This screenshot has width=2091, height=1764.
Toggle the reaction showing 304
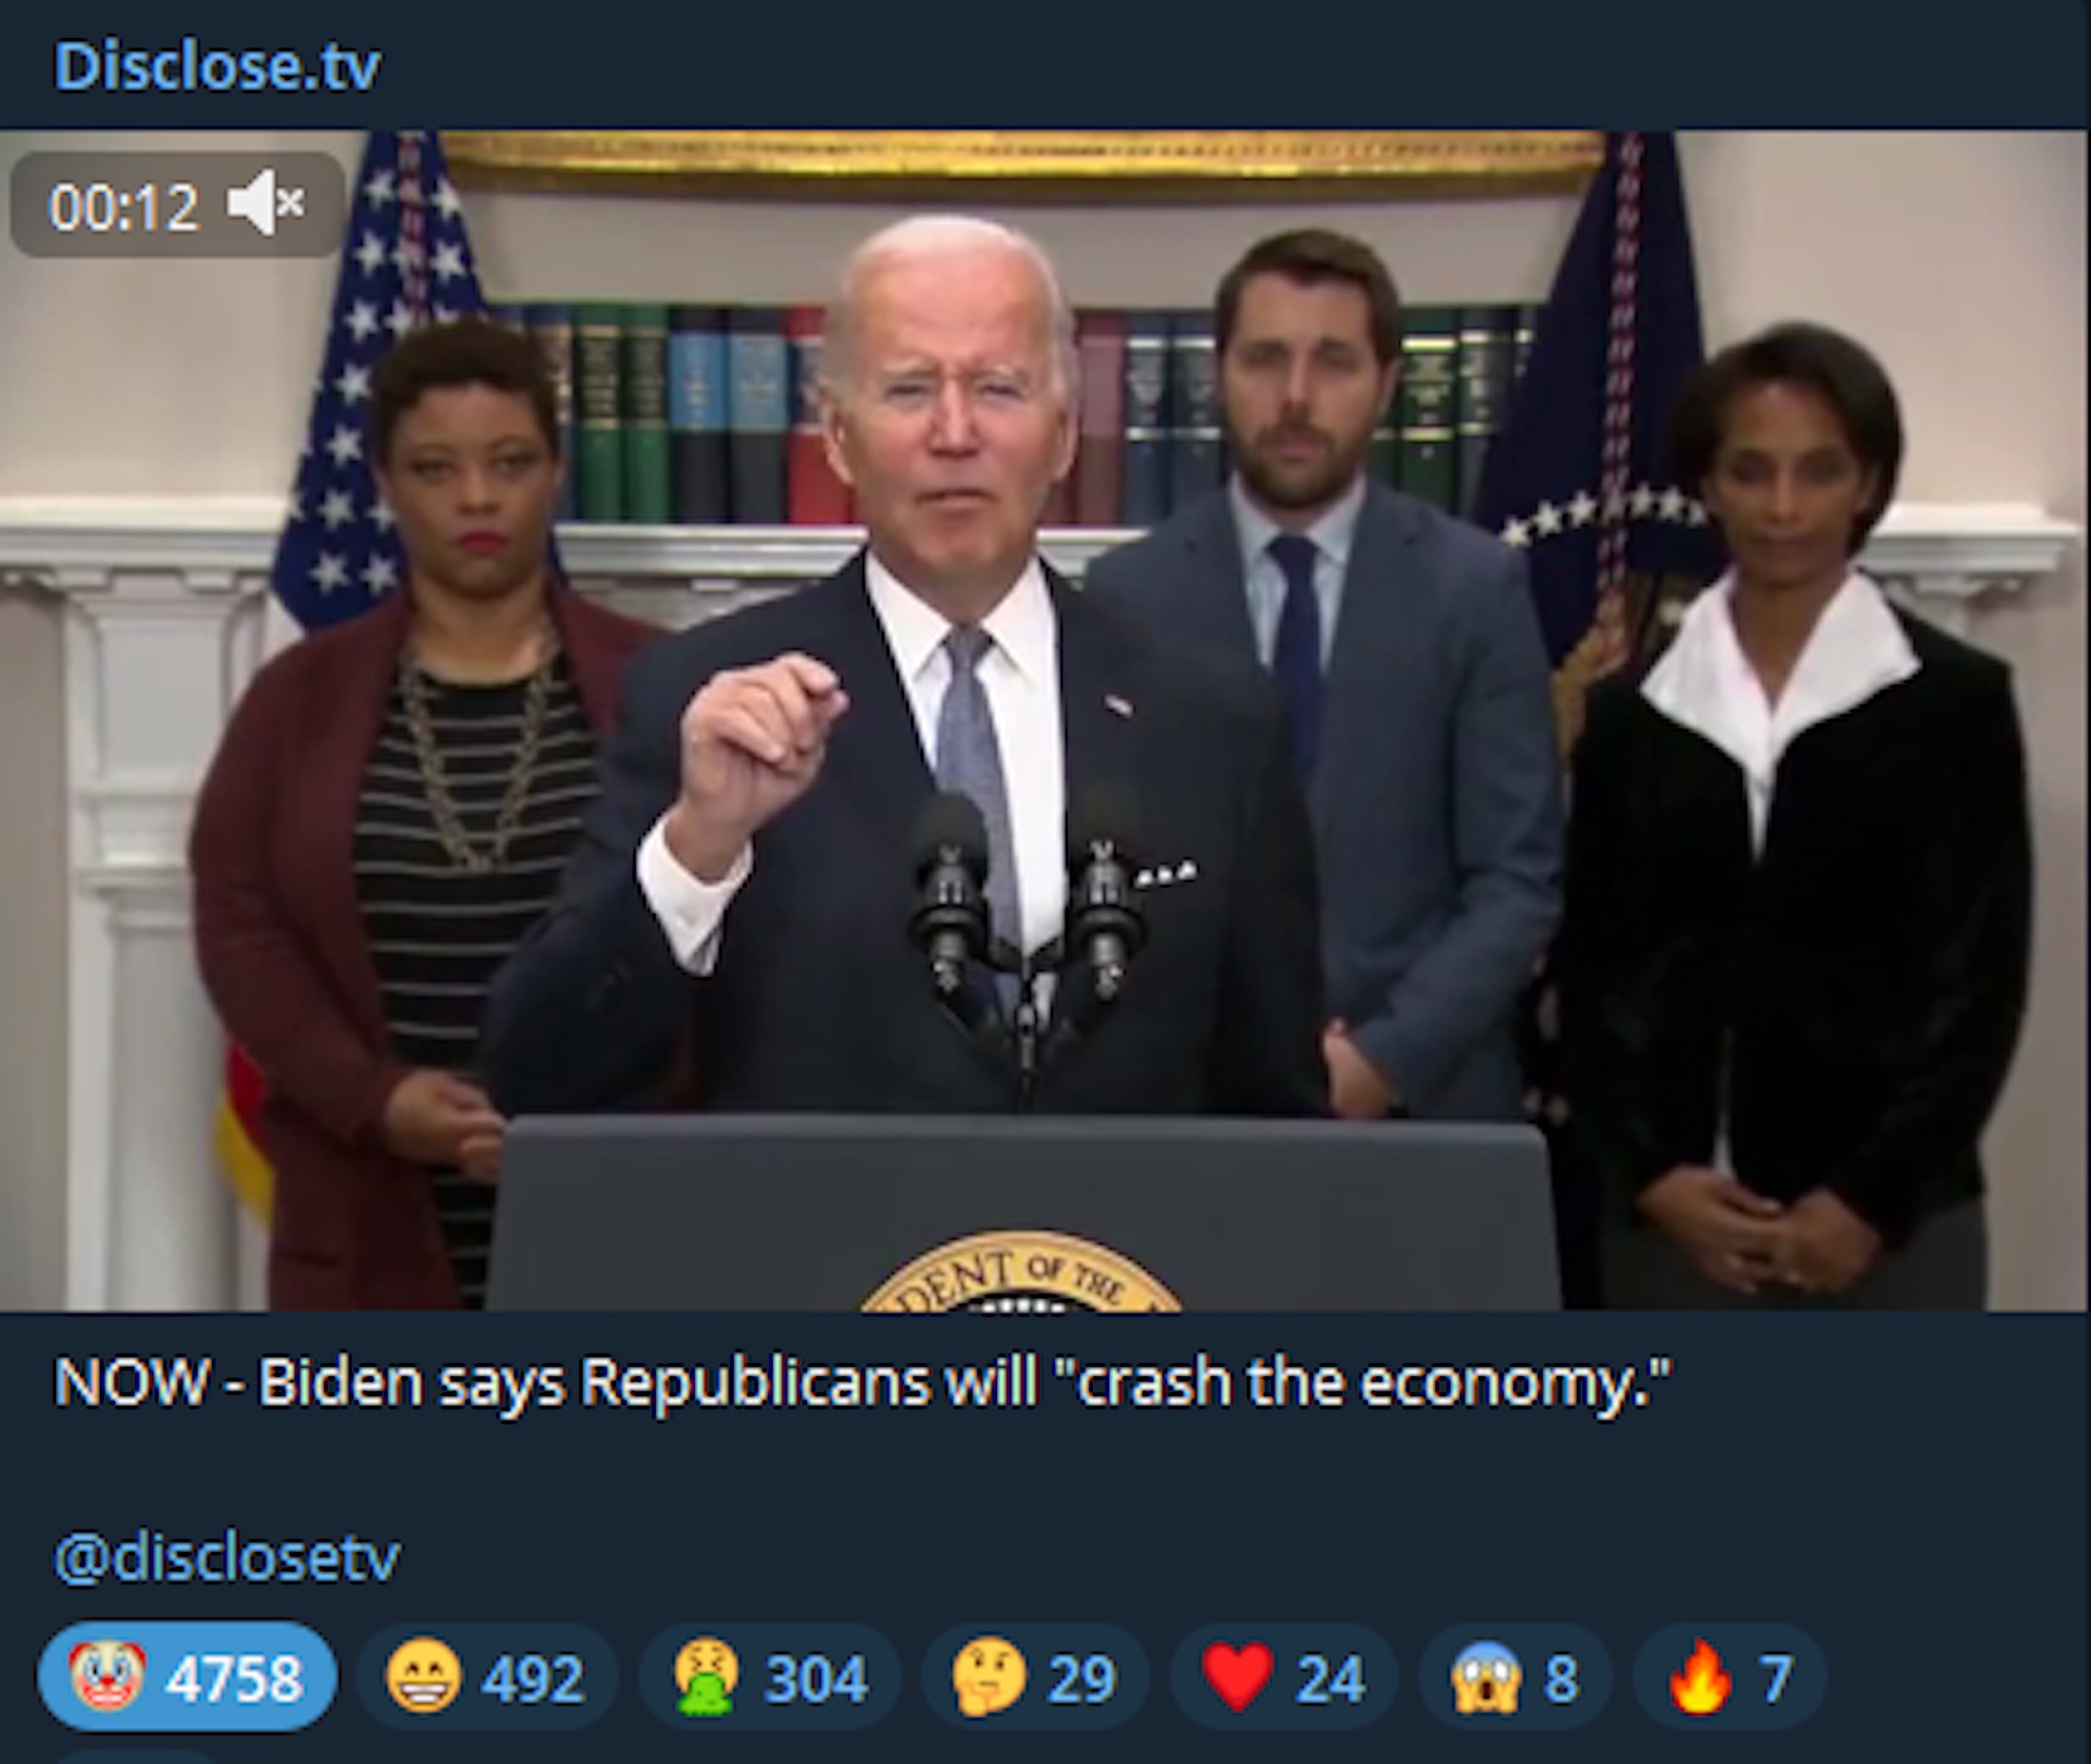pos(770,1677)
